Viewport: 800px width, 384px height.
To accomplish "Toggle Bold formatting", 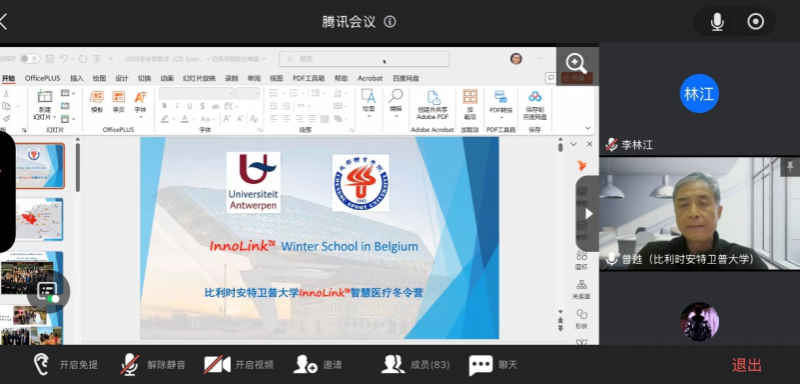I will [x=164, y=106].
